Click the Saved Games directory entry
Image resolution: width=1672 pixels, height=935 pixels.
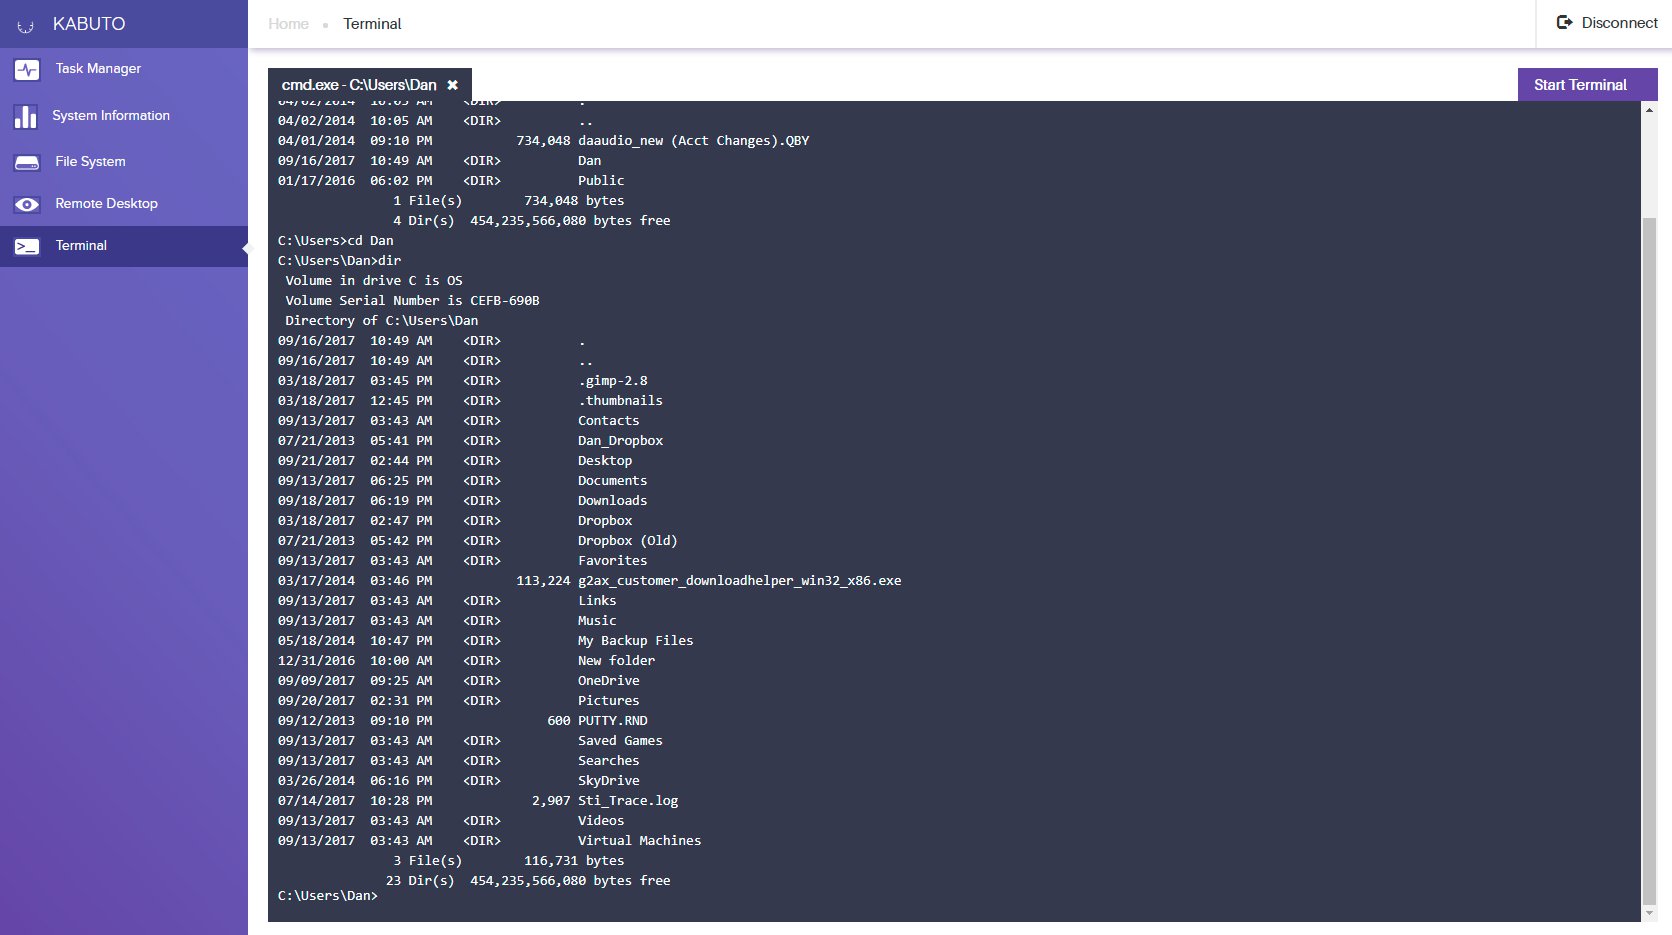pos(620,741)
